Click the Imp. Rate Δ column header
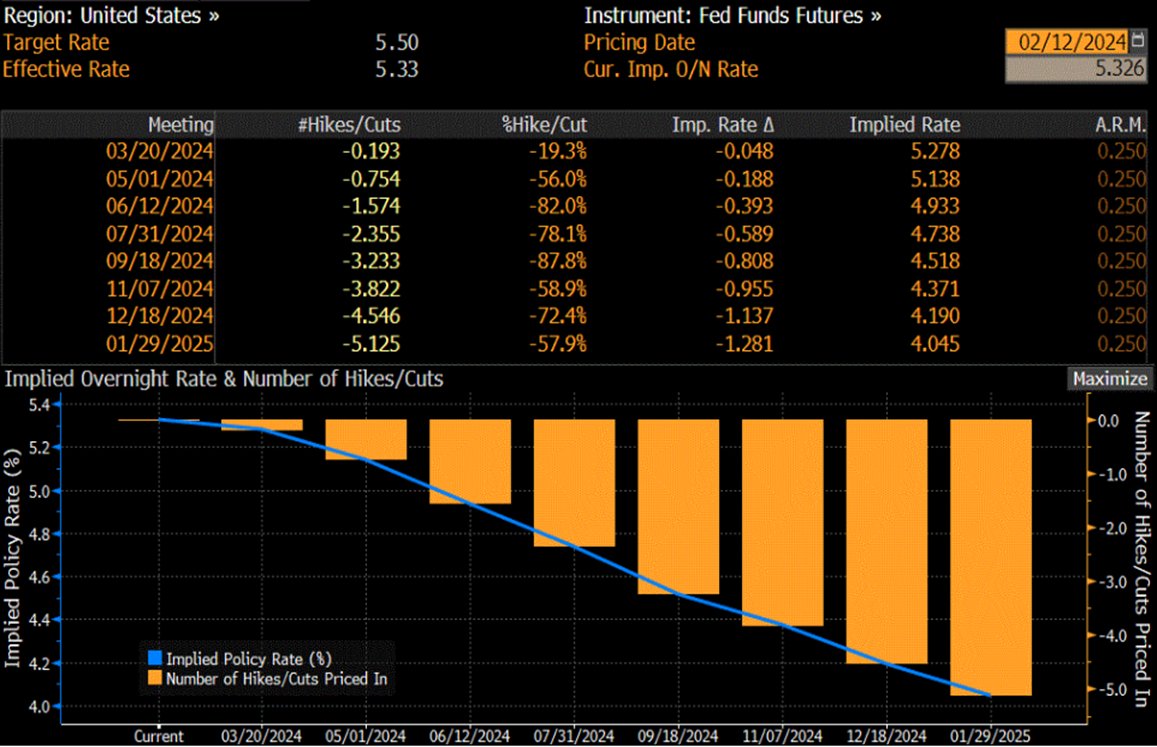Screen dimensions: 1157x747 (721, 125)
